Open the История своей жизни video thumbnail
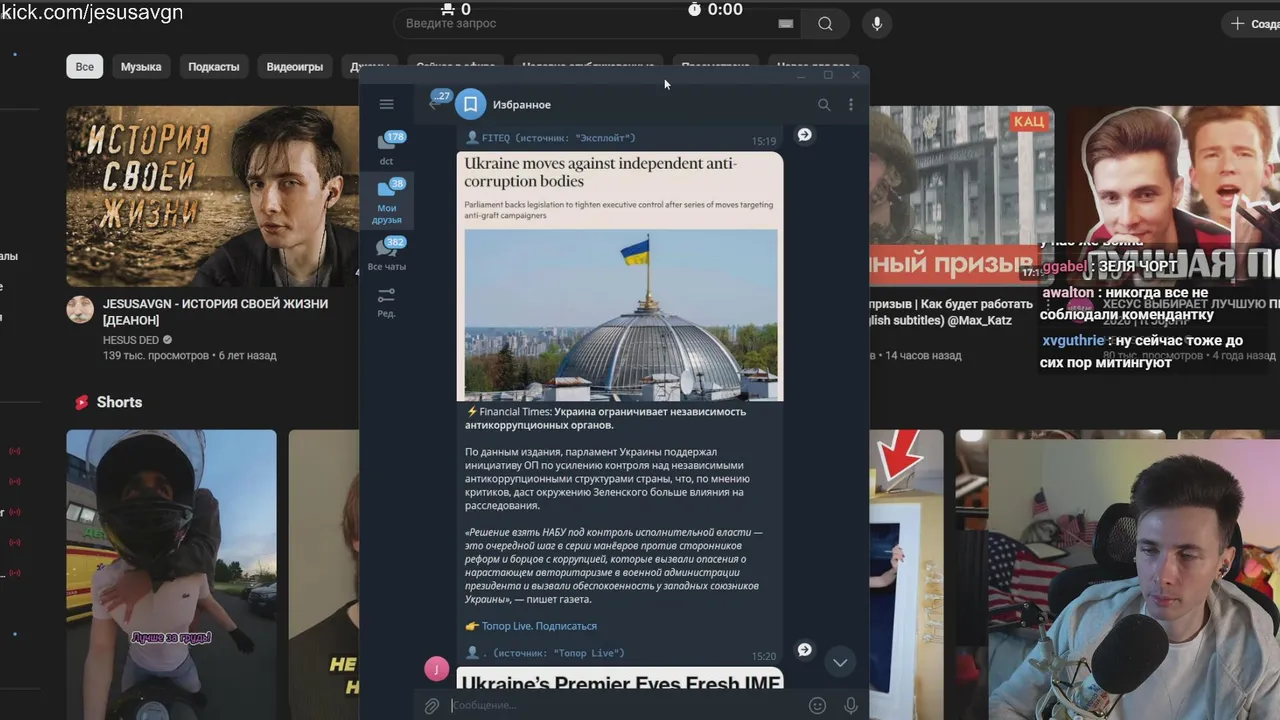1280x720 pixels. click(x=213, y=196)
